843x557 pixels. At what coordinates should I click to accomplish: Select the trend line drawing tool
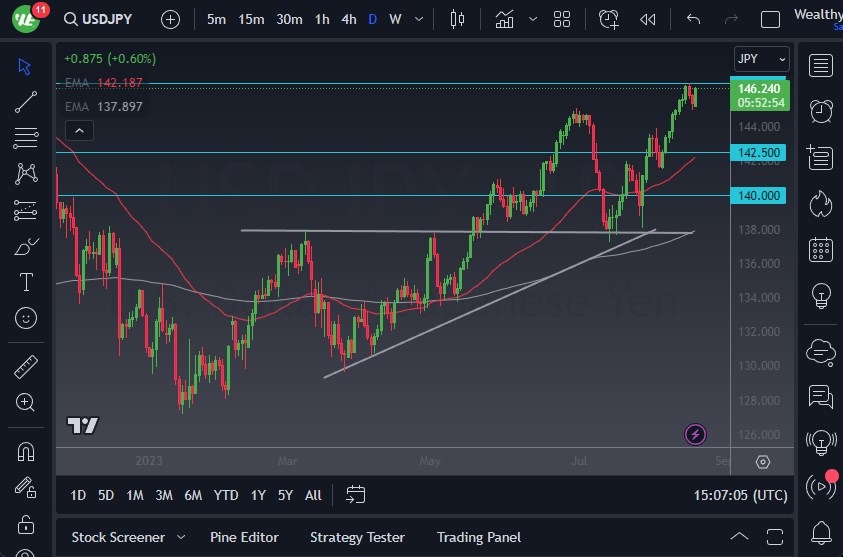[26, 101]
